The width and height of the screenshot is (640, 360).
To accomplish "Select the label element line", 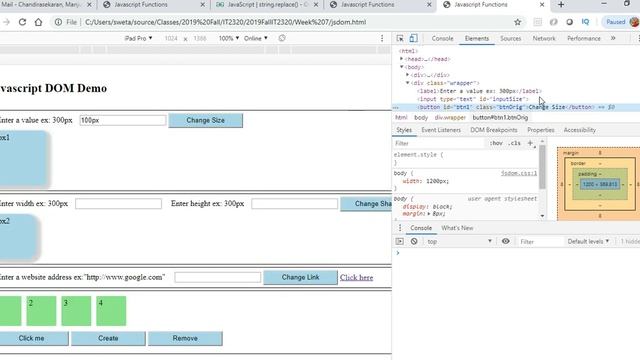I will (x=479, y=91).
